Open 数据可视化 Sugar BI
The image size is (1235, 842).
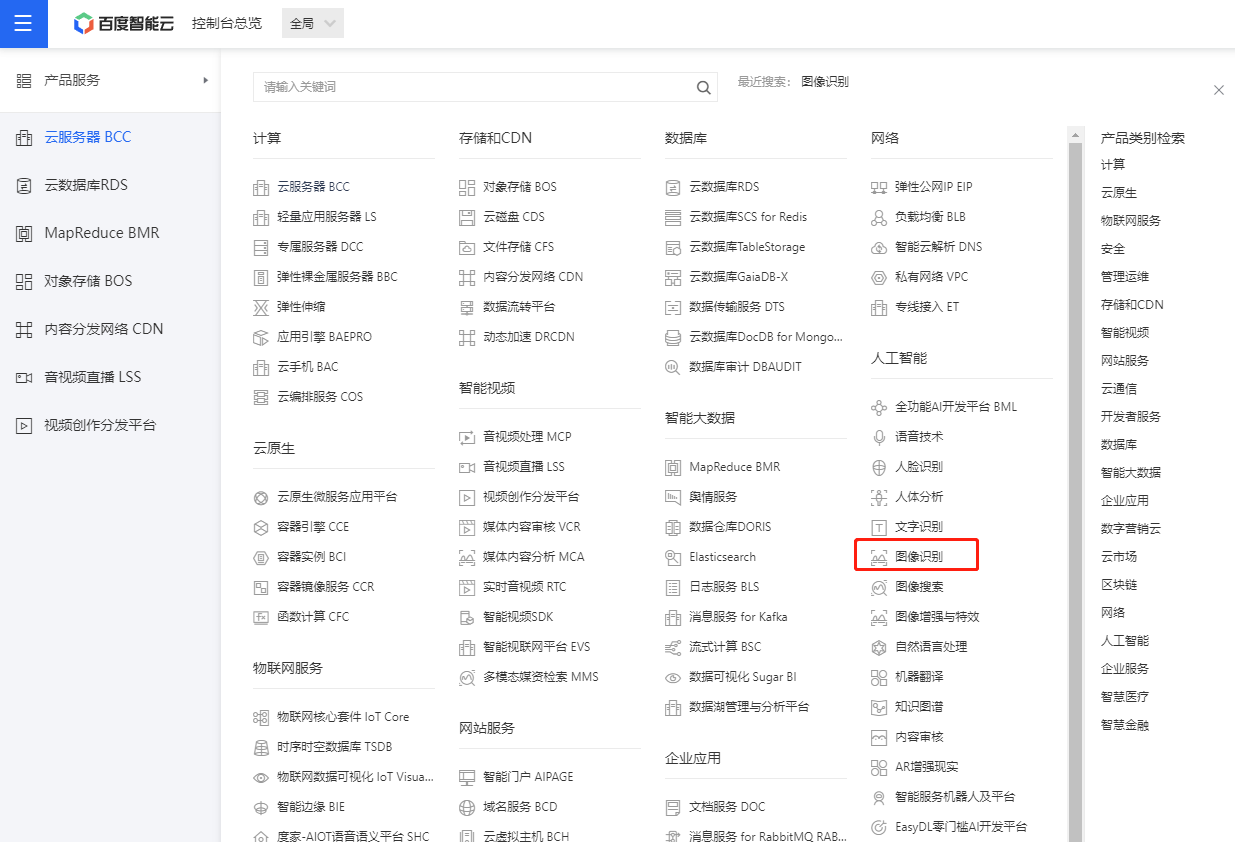pyautogui.click(x=743, y=677)
